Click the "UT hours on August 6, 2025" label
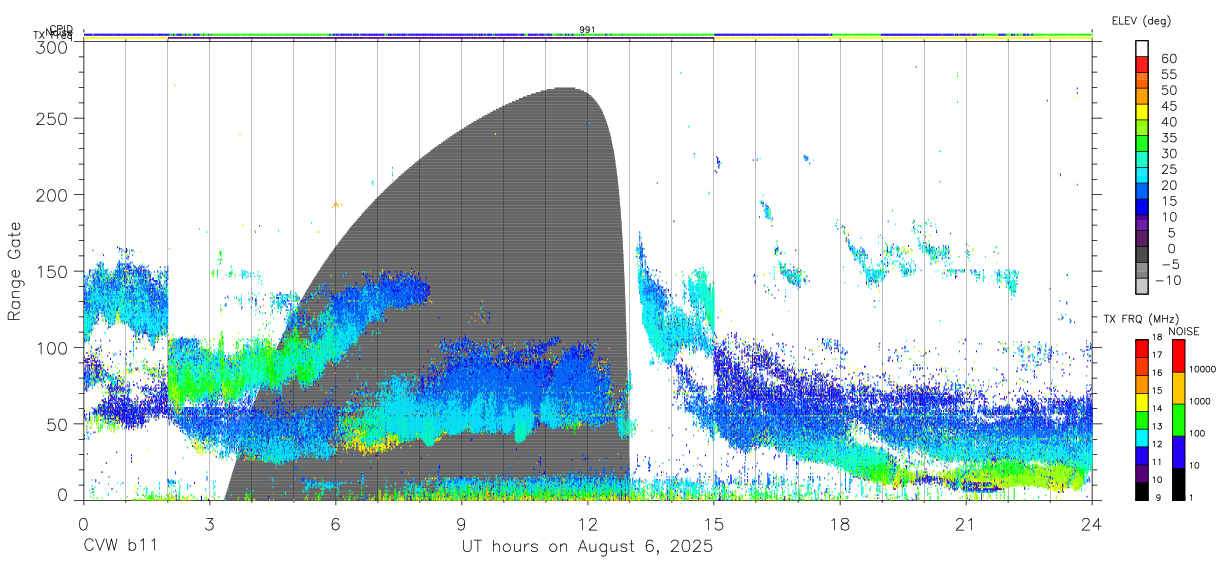 587,547
